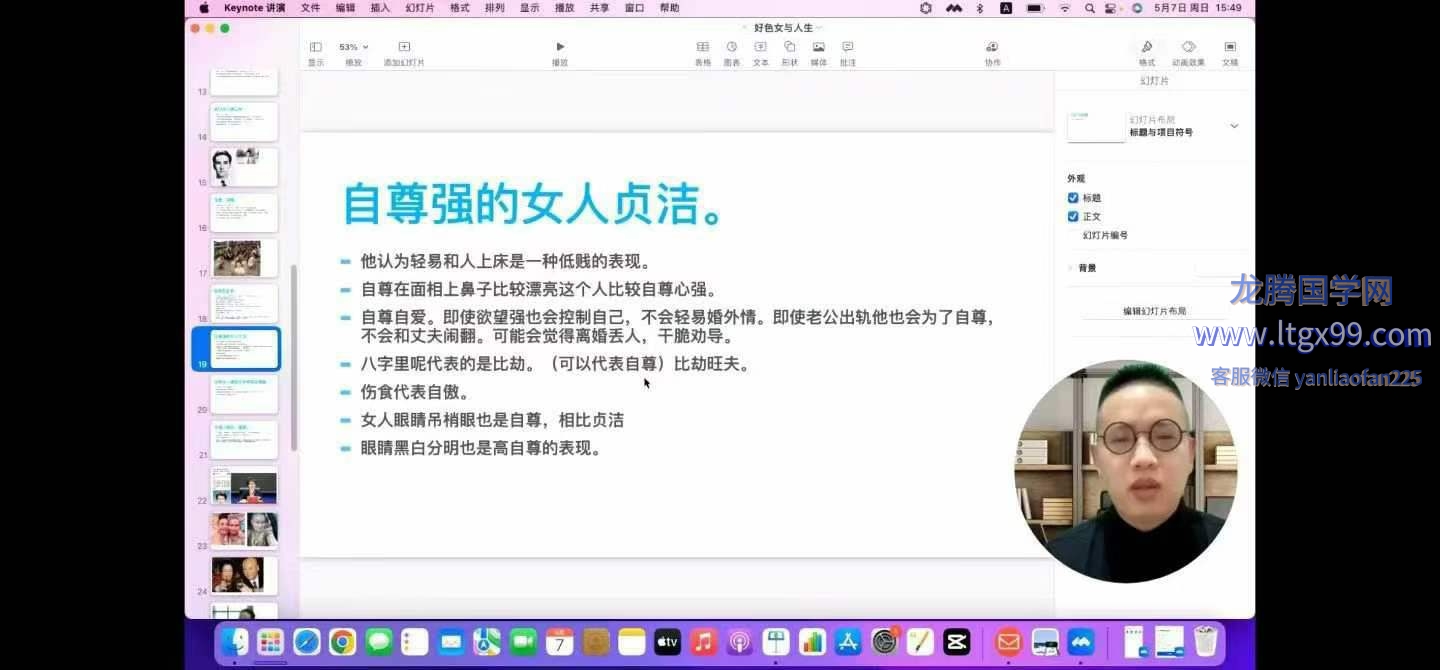Open the 插入 menu in menu bar

click(380, 8)
